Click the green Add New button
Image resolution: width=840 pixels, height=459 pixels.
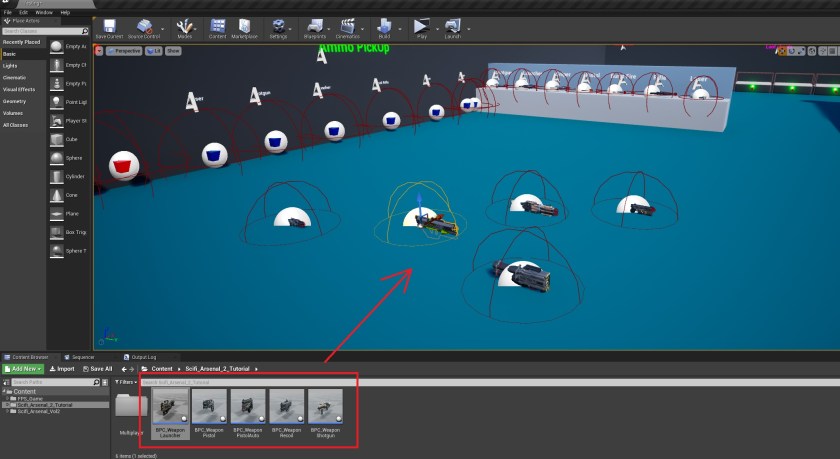click(22, 369)
